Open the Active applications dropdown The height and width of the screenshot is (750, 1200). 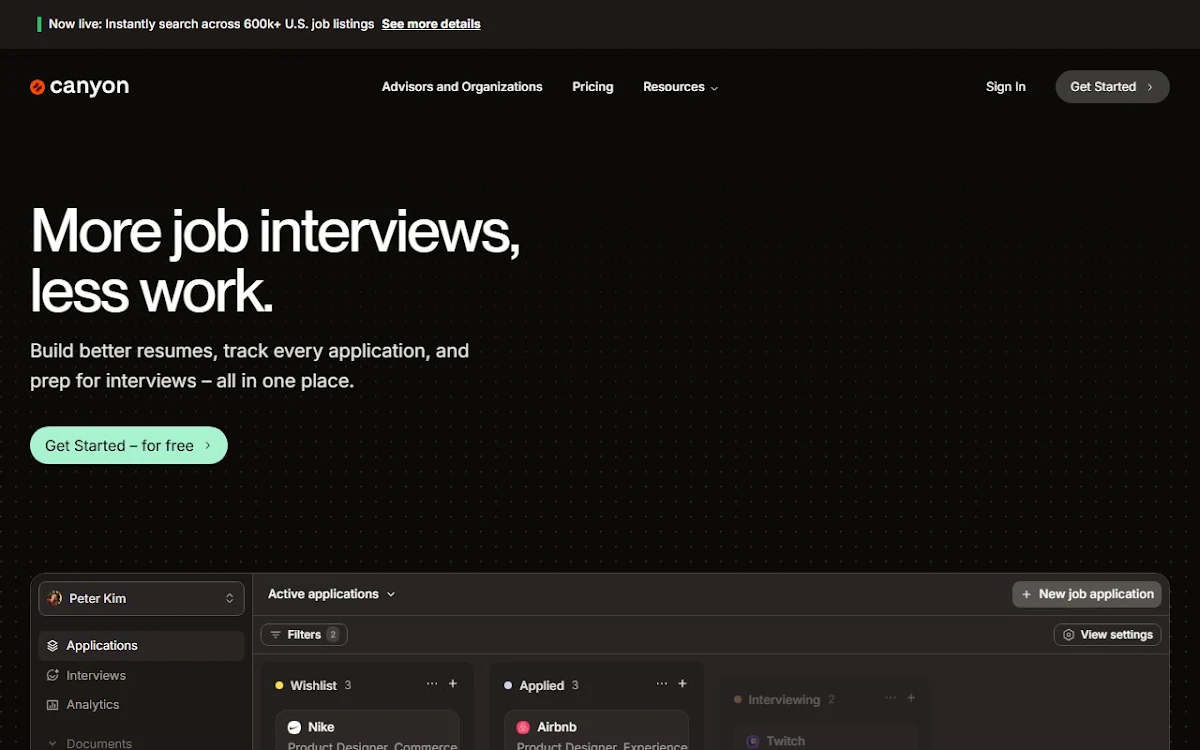pyautogui.click(x=332, y=594)
